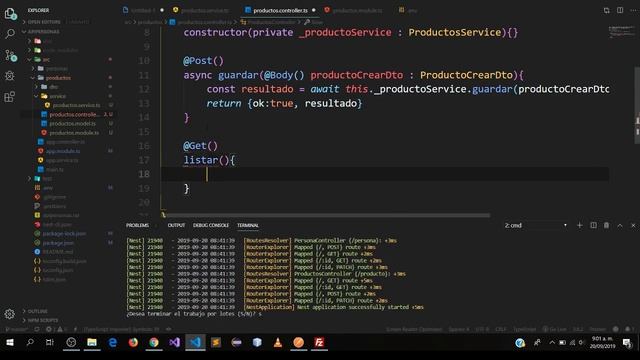The height and width of the screenshot is (360, 640).
Task: Split the terminal panel
Action: pyautogui.click(x=593, y=225)
